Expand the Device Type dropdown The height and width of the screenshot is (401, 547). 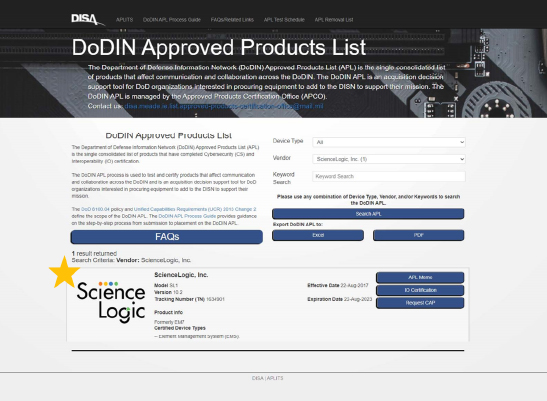click(x=389, y=142)
